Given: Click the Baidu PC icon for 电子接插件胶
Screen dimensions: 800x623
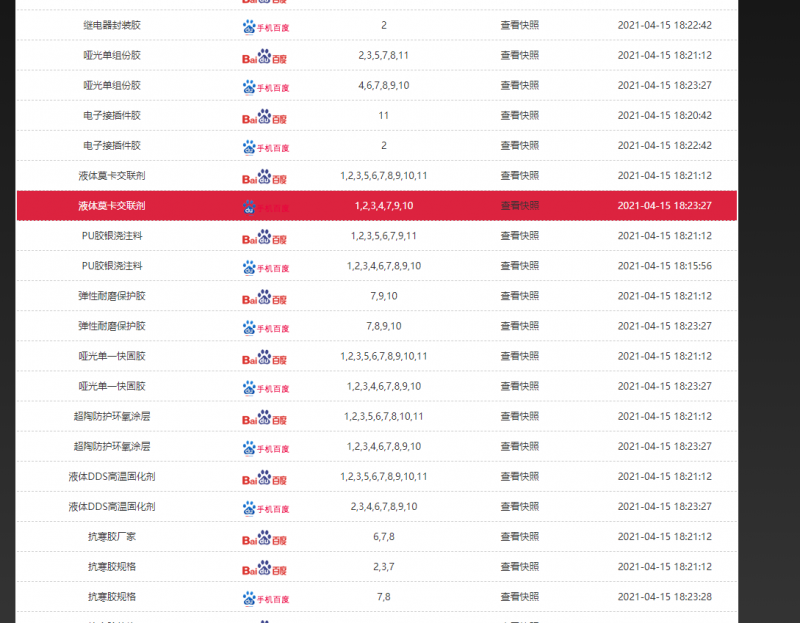Looking at the screenshot, I should pos(264,115).
